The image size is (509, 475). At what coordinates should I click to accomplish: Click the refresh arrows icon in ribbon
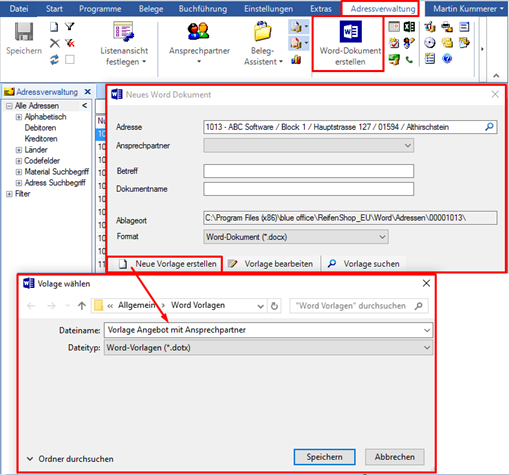click(54, 60)
